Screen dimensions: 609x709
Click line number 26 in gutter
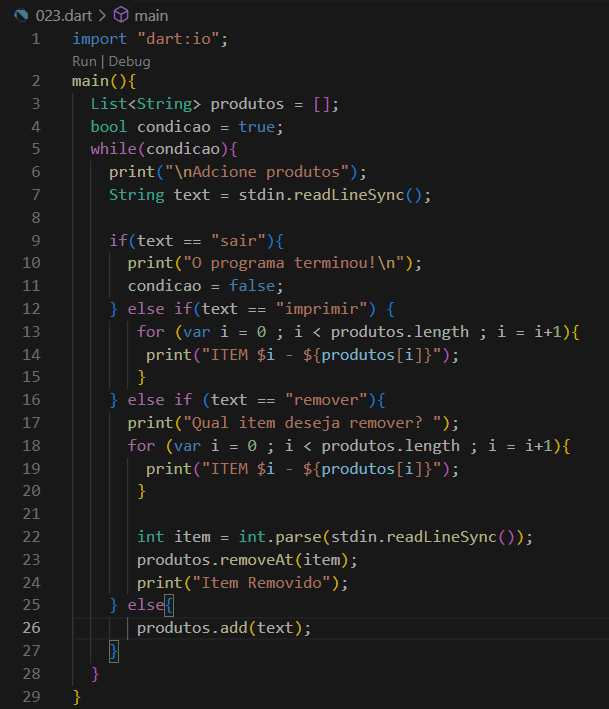(x=31, y=628)
